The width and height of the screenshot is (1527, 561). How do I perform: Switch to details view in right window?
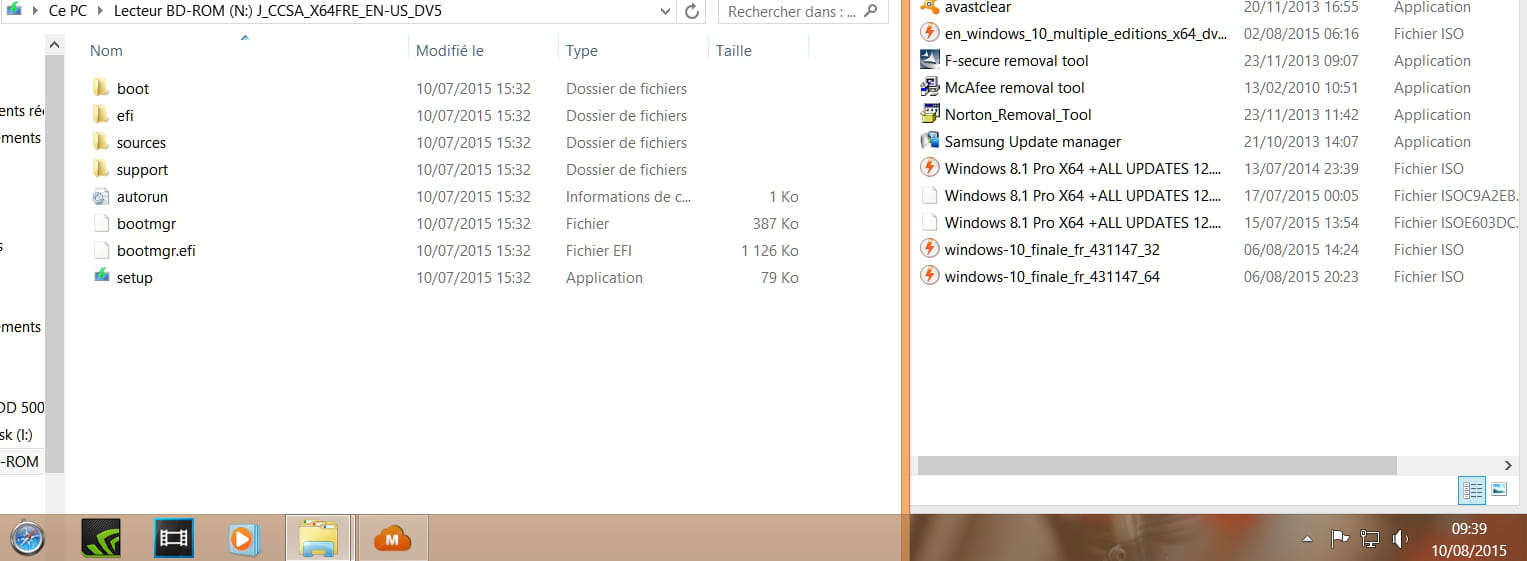click(x=1472, y=489)
